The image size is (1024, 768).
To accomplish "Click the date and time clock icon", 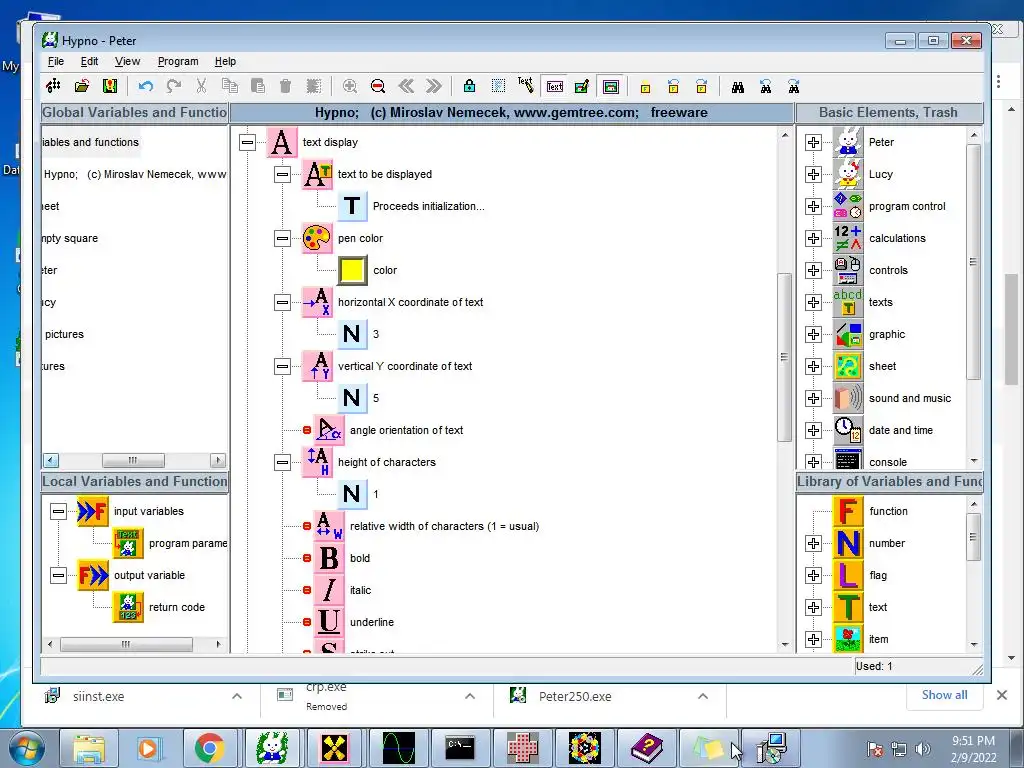I will click(x=848, y=430).
